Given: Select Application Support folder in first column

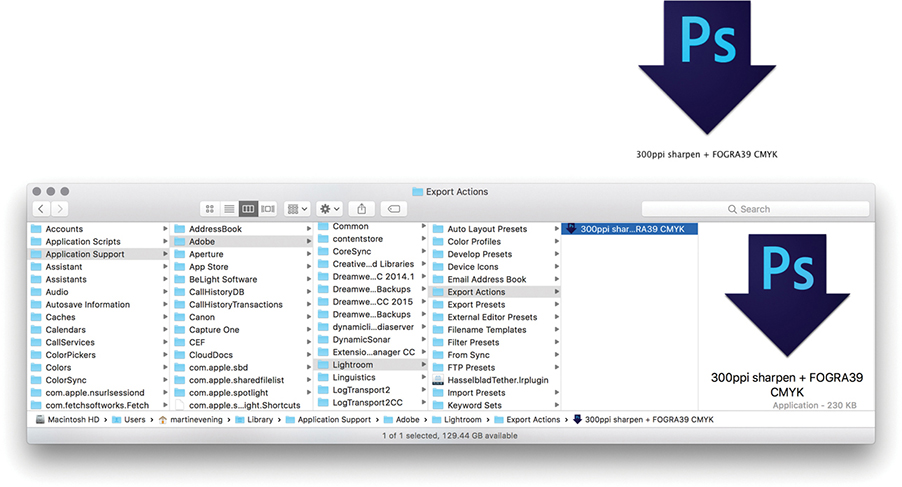Looking at the screenshot, I should (98, 254).
